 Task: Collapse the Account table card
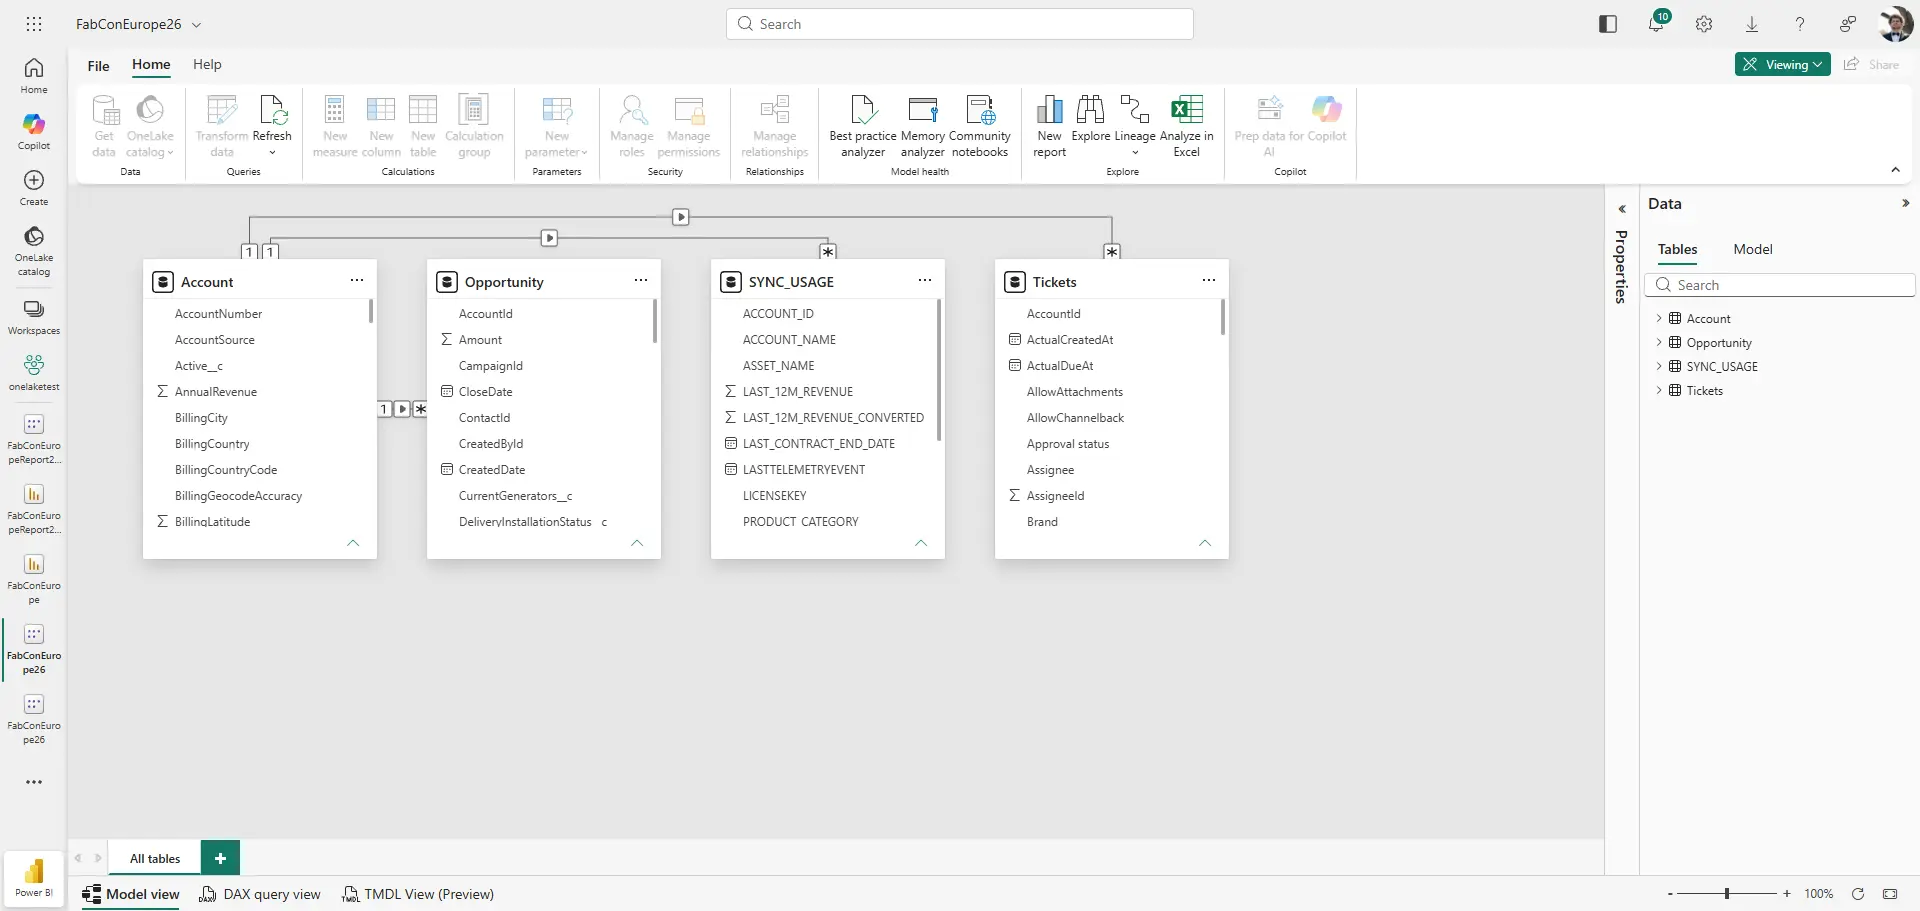pyautogui.click(x=353, y=543)
